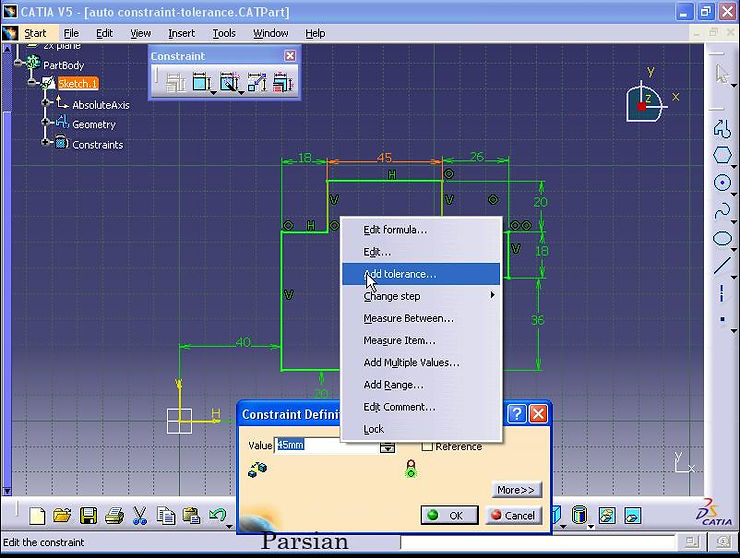This screenshot has width=740, height=558.
Task: Open the Undo history dropdown arrow
Action: (x=229, y=526)
